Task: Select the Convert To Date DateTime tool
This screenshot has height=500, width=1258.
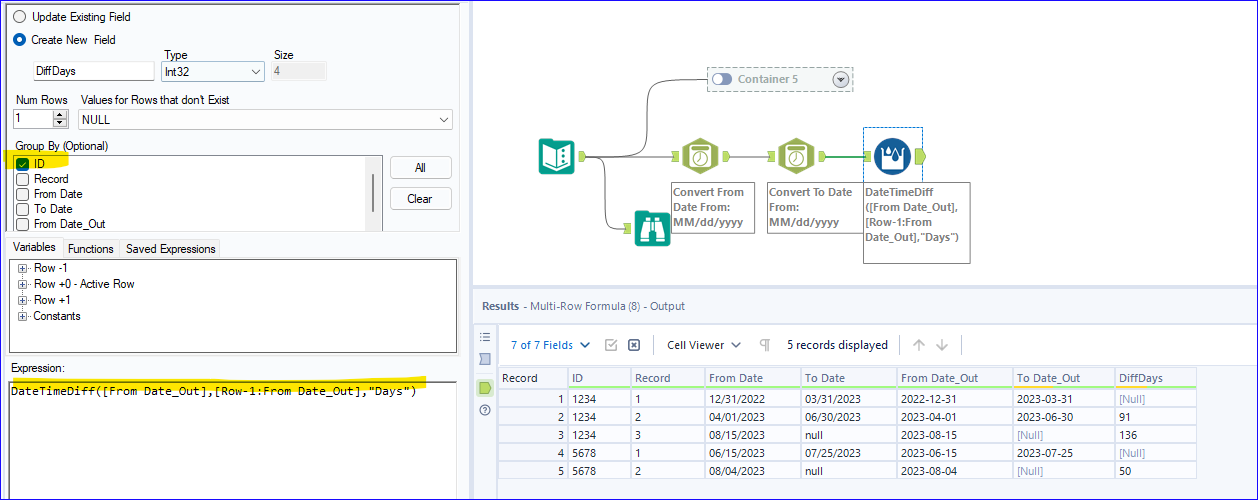Action: coord(795,157)
